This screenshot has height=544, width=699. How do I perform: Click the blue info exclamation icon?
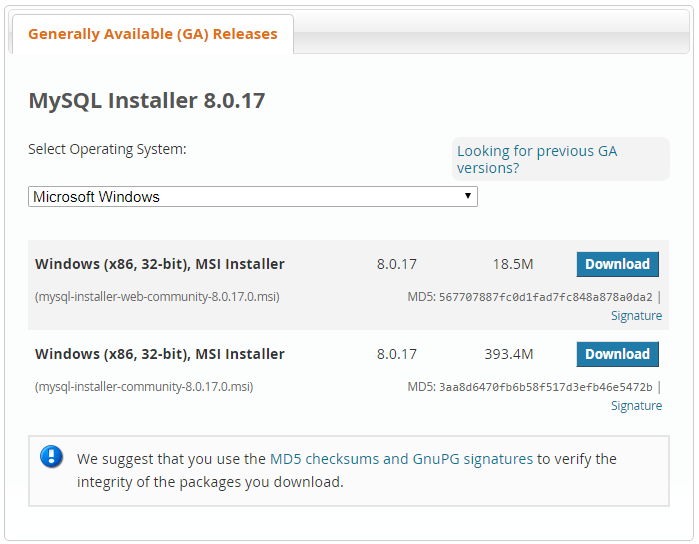point(51,458)
